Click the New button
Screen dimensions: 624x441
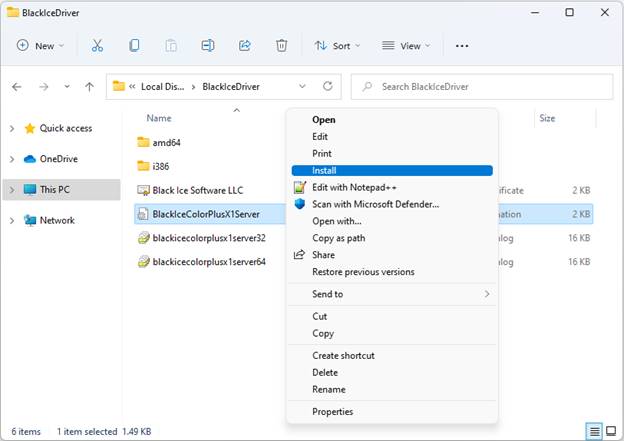point(40,46)
